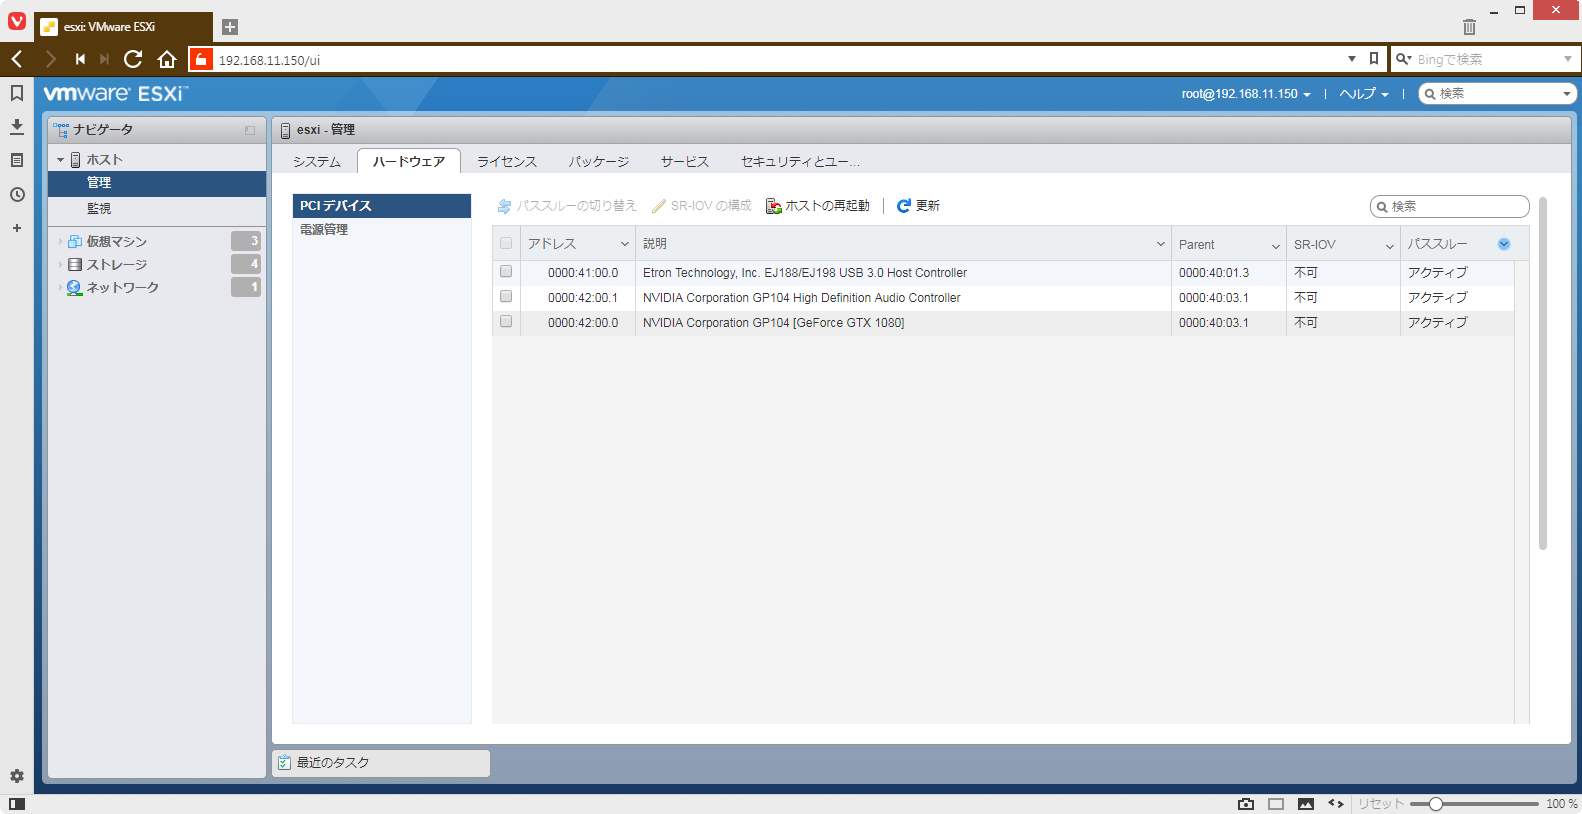Image resolution: width=1582 pixels, height=814 pixels.
Task: Open address bar history dropdown
Action: click(1352, 59)
